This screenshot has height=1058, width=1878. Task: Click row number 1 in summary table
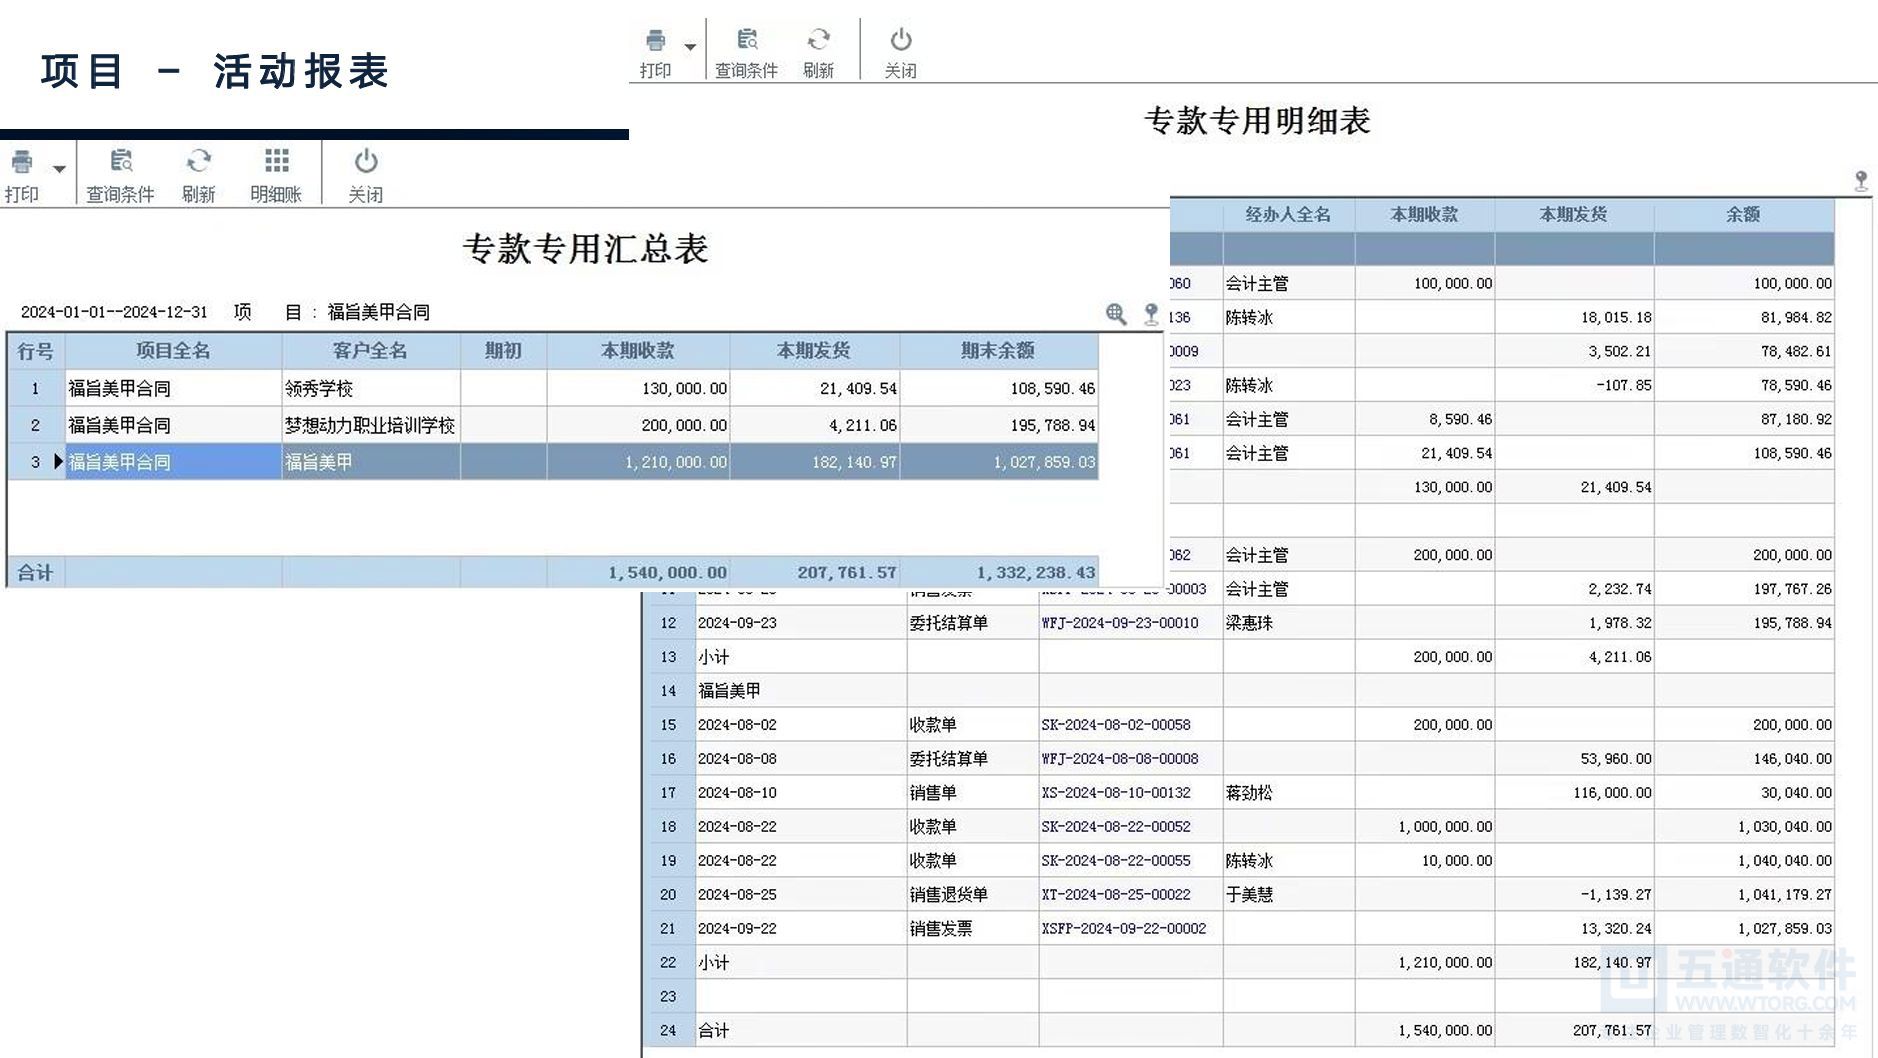coord(35,388)
